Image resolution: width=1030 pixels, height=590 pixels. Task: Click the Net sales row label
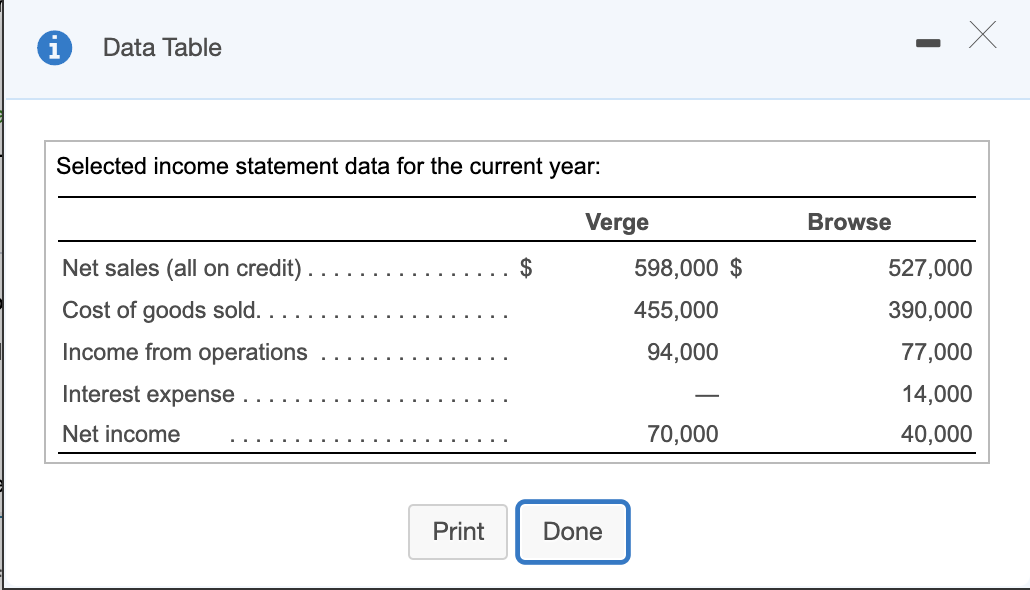pyautogui.click(x=185, y=268)
